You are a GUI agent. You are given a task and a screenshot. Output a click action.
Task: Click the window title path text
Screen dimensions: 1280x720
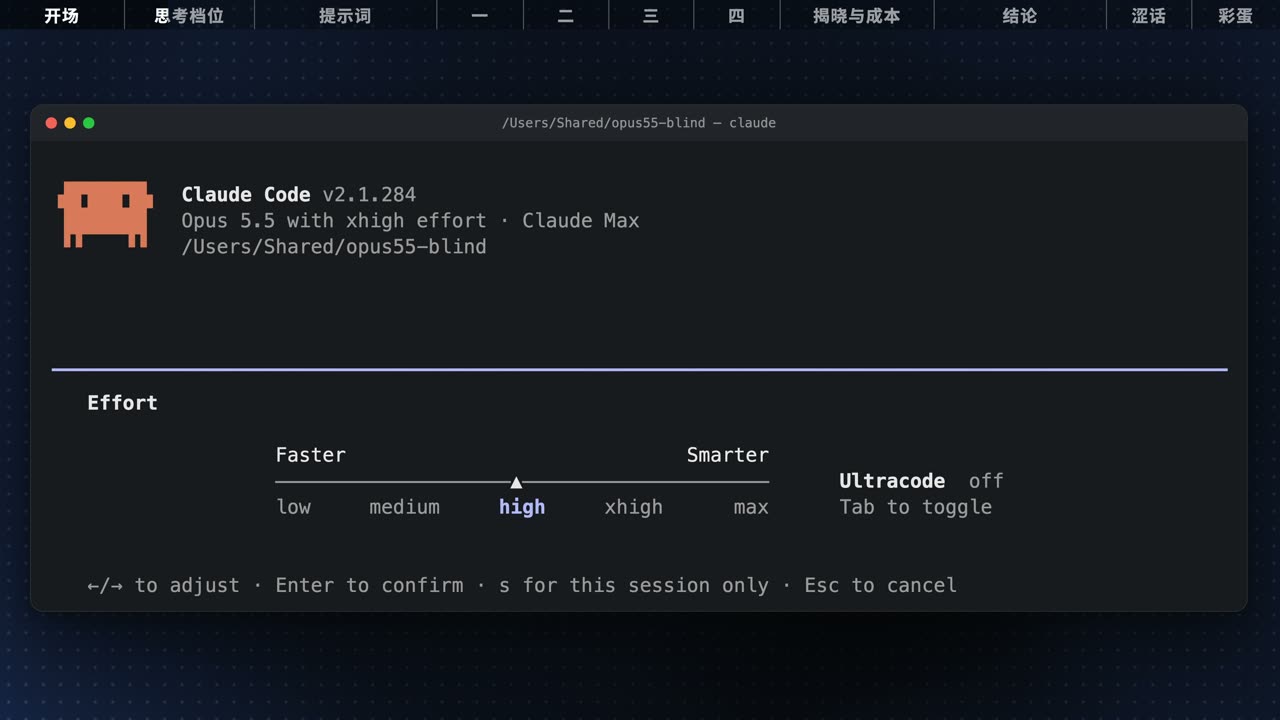pyautogui.click(x=639, y=123)
